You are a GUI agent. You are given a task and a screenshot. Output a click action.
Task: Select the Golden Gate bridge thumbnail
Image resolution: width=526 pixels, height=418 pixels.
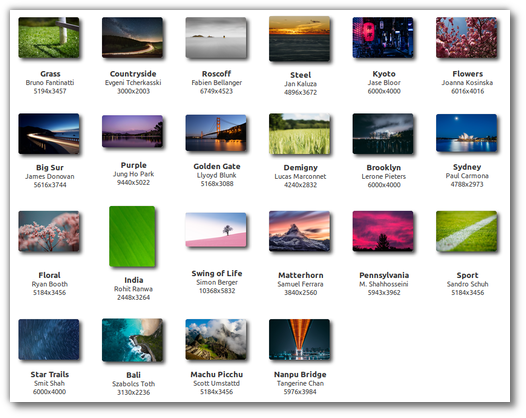click(x=216, y=133)
